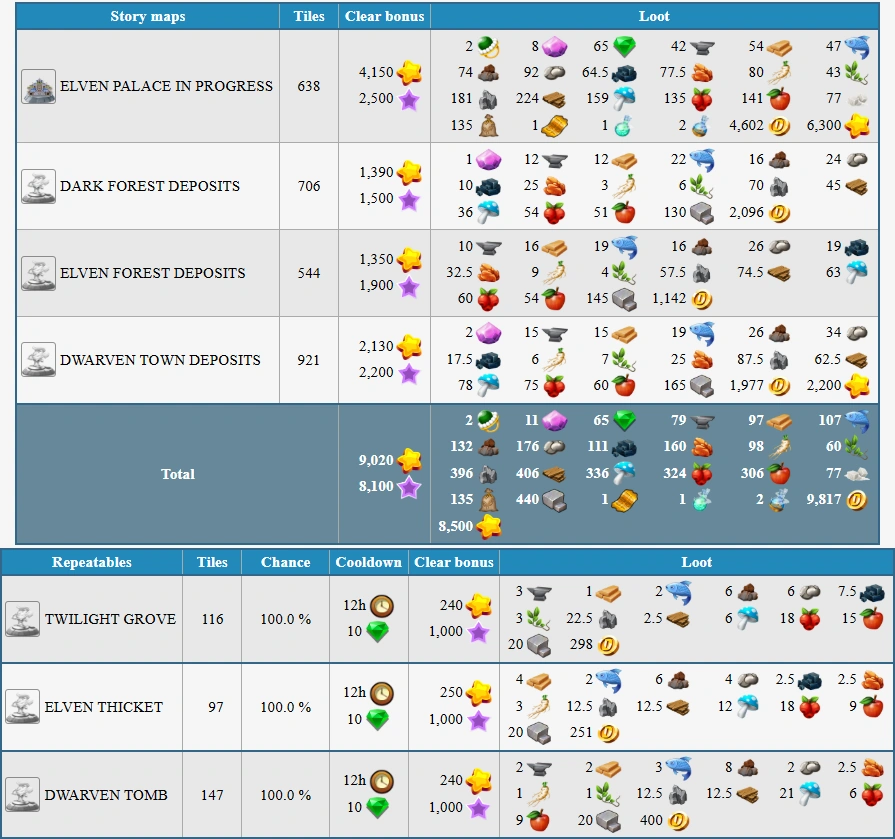Select the ELVEN THICKET name
This screenshot has width=895, height=839.
tap(103, 707)
